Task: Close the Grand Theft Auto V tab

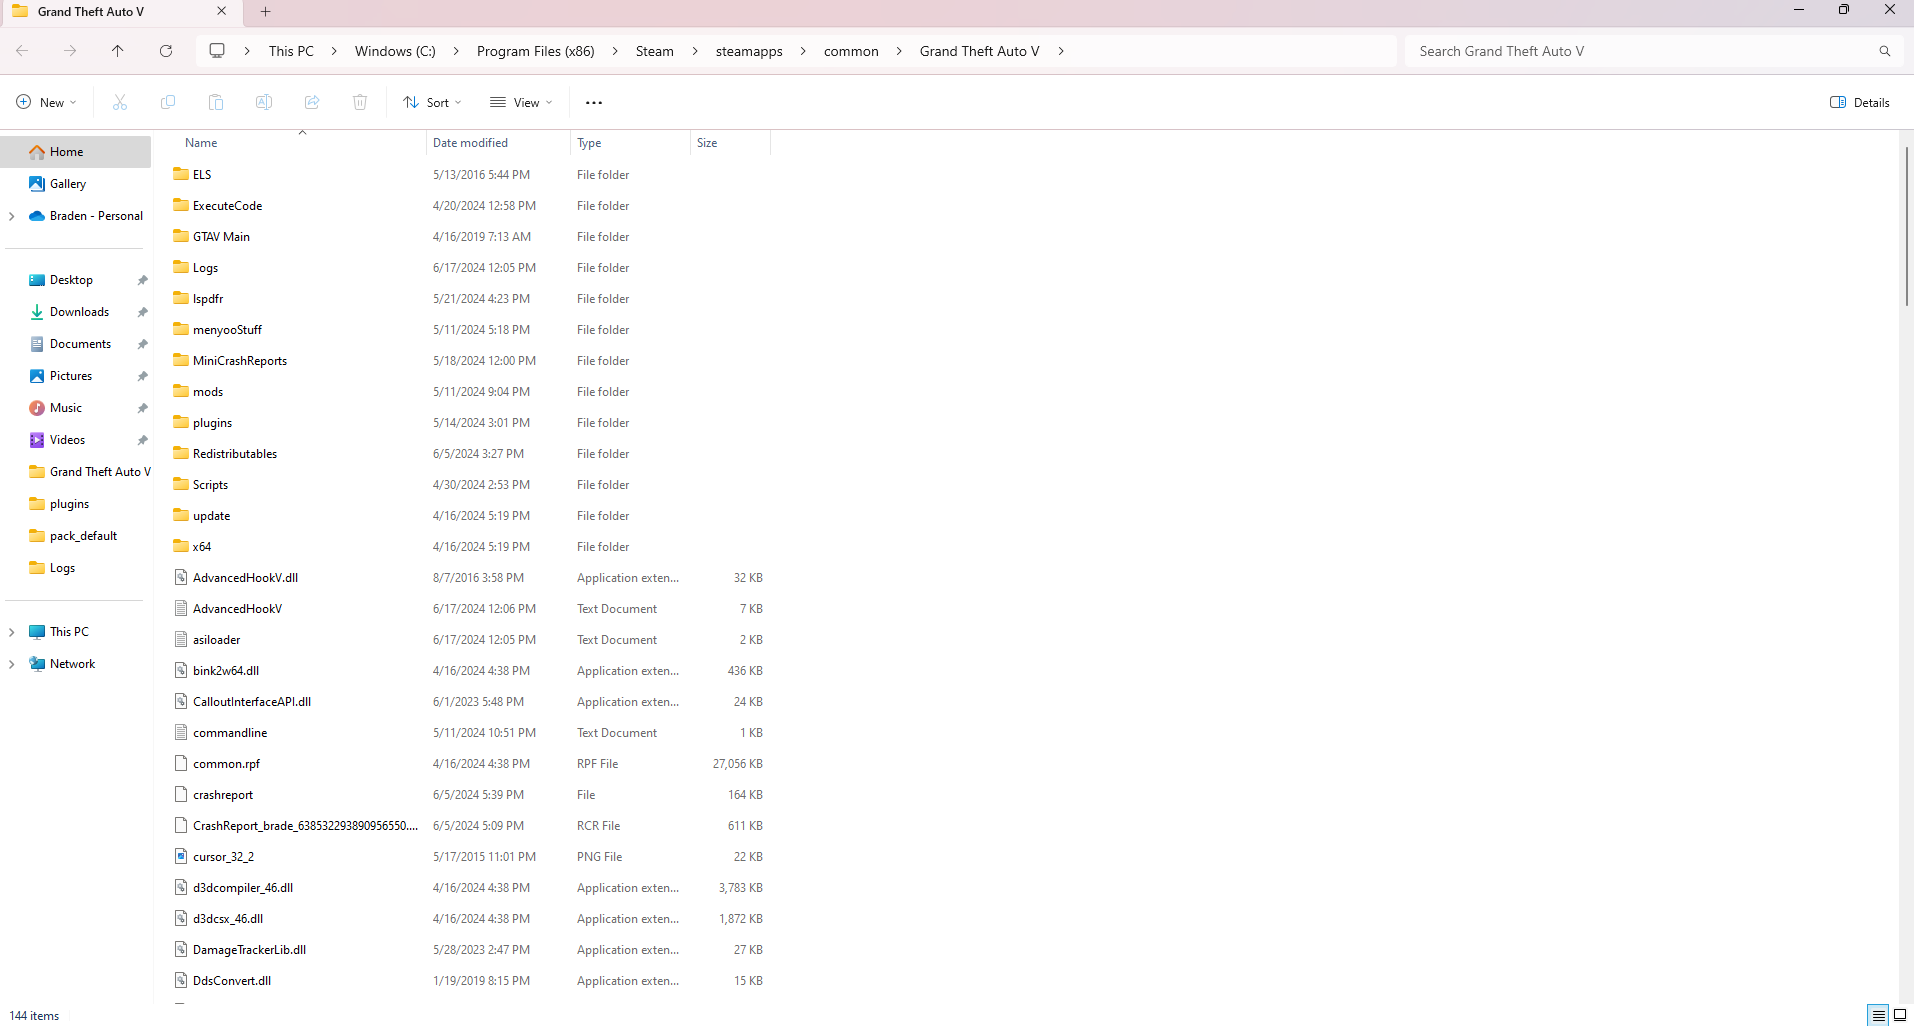Action: coord(222,11)
